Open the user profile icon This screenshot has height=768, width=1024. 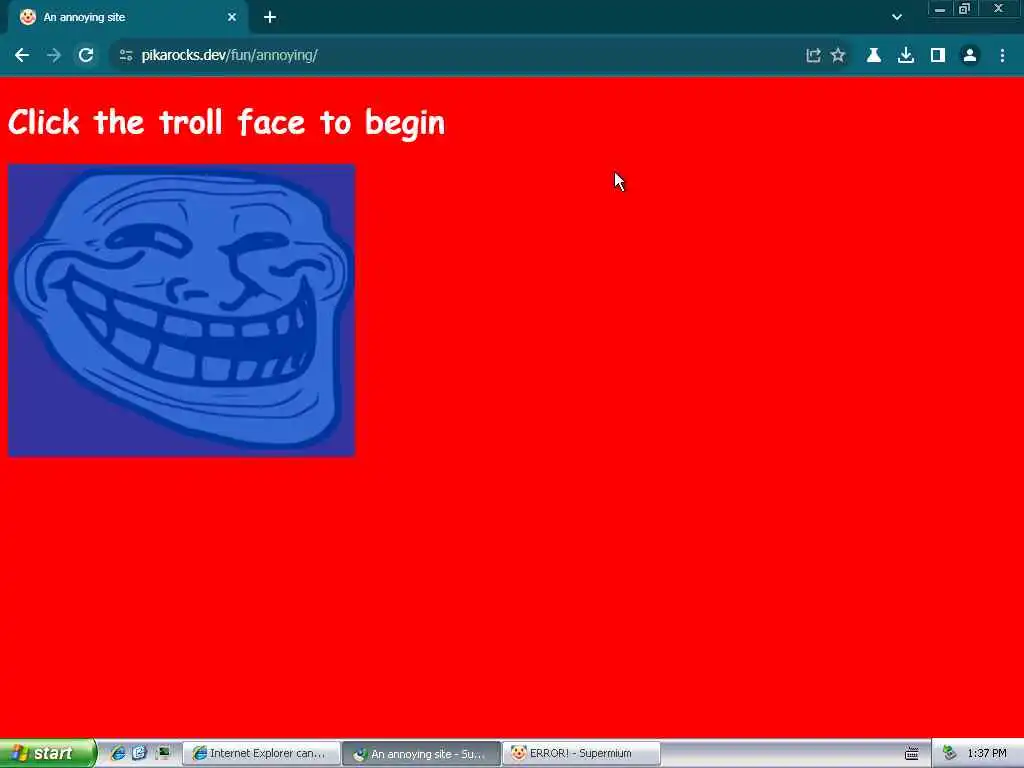click(970, 56)
